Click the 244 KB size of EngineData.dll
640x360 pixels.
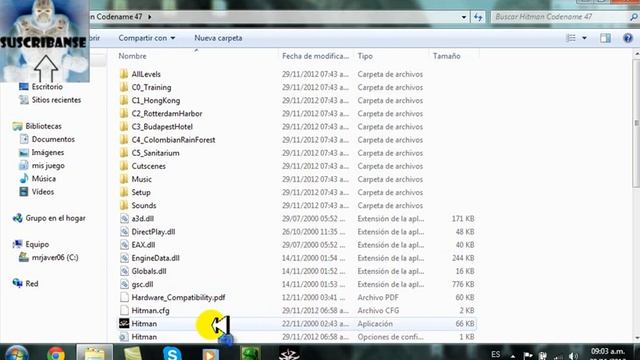463,258
